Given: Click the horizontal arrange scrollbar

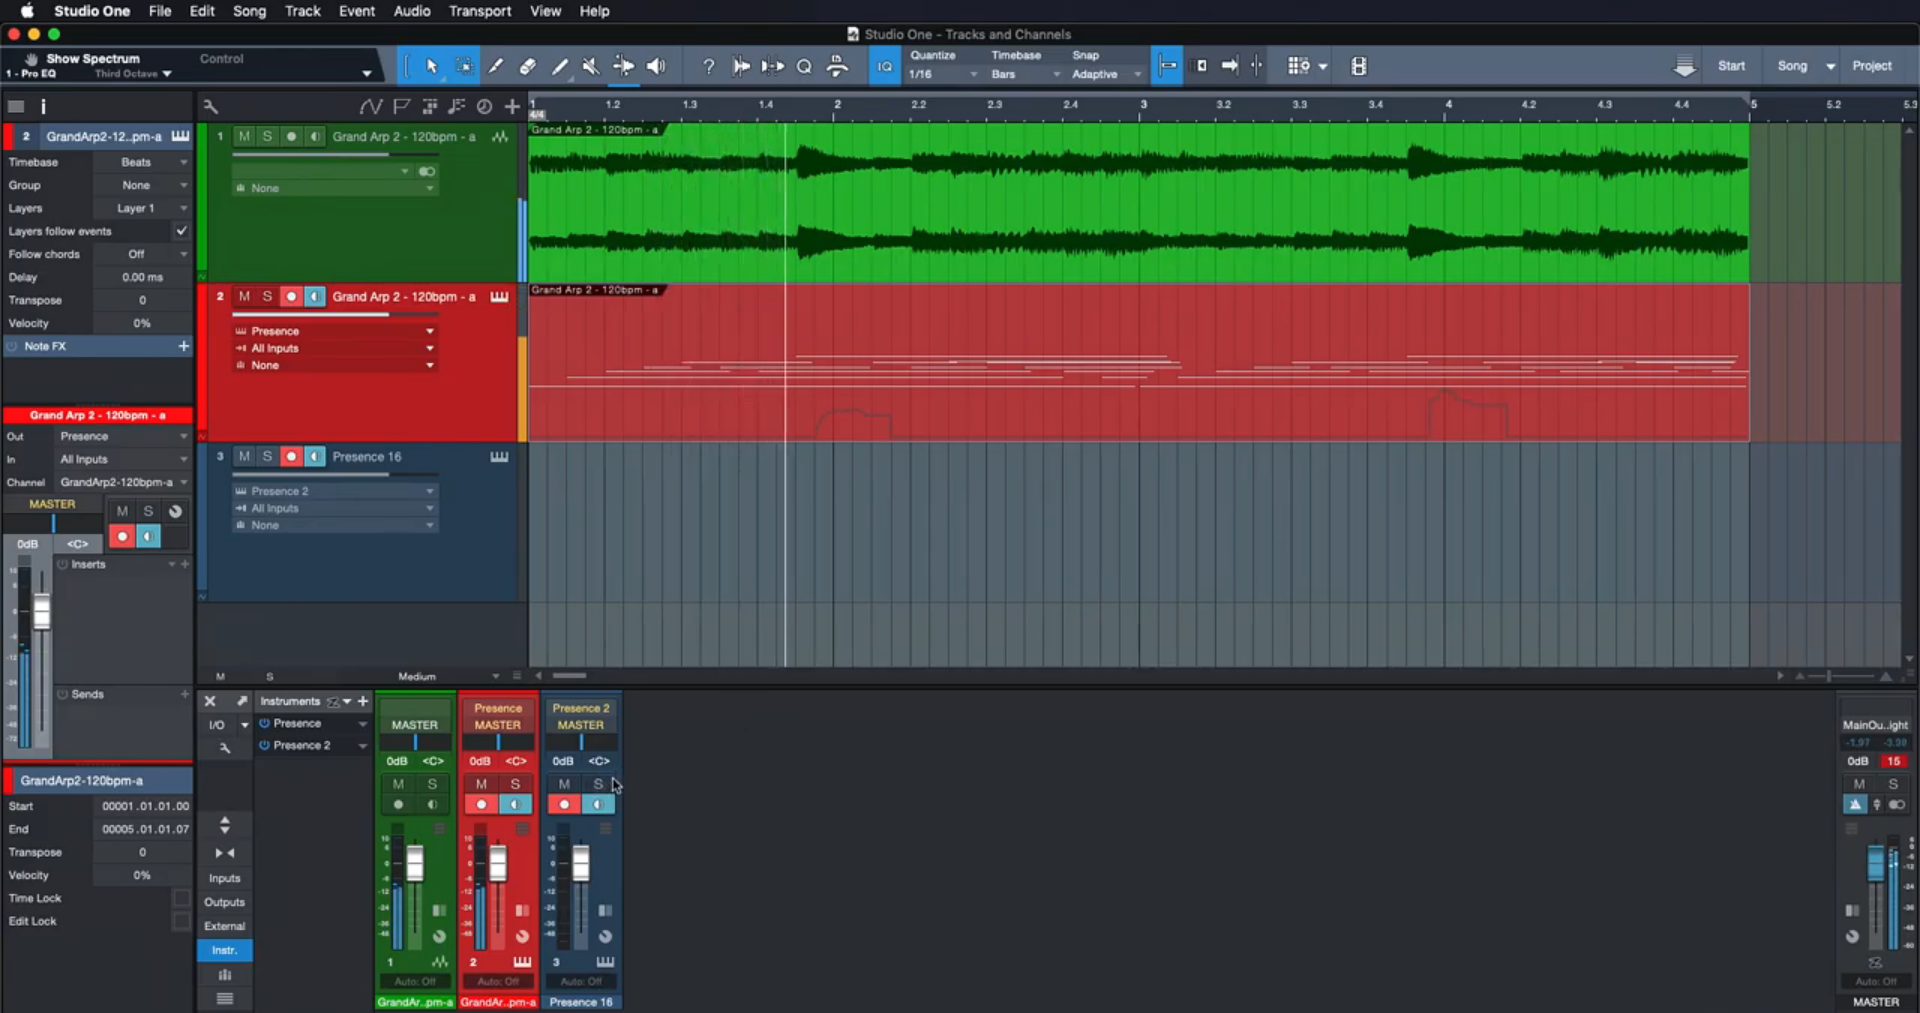Looking at the screenshot, I should pyautogui.click(x=570, y=676).
